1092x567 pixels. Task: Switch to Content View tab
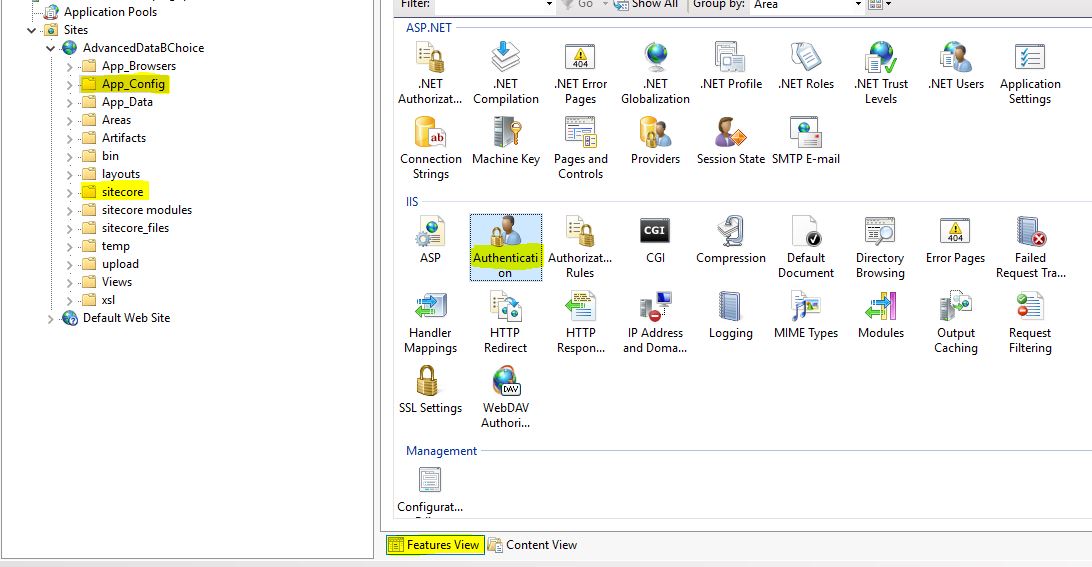[x=533, y=545]
